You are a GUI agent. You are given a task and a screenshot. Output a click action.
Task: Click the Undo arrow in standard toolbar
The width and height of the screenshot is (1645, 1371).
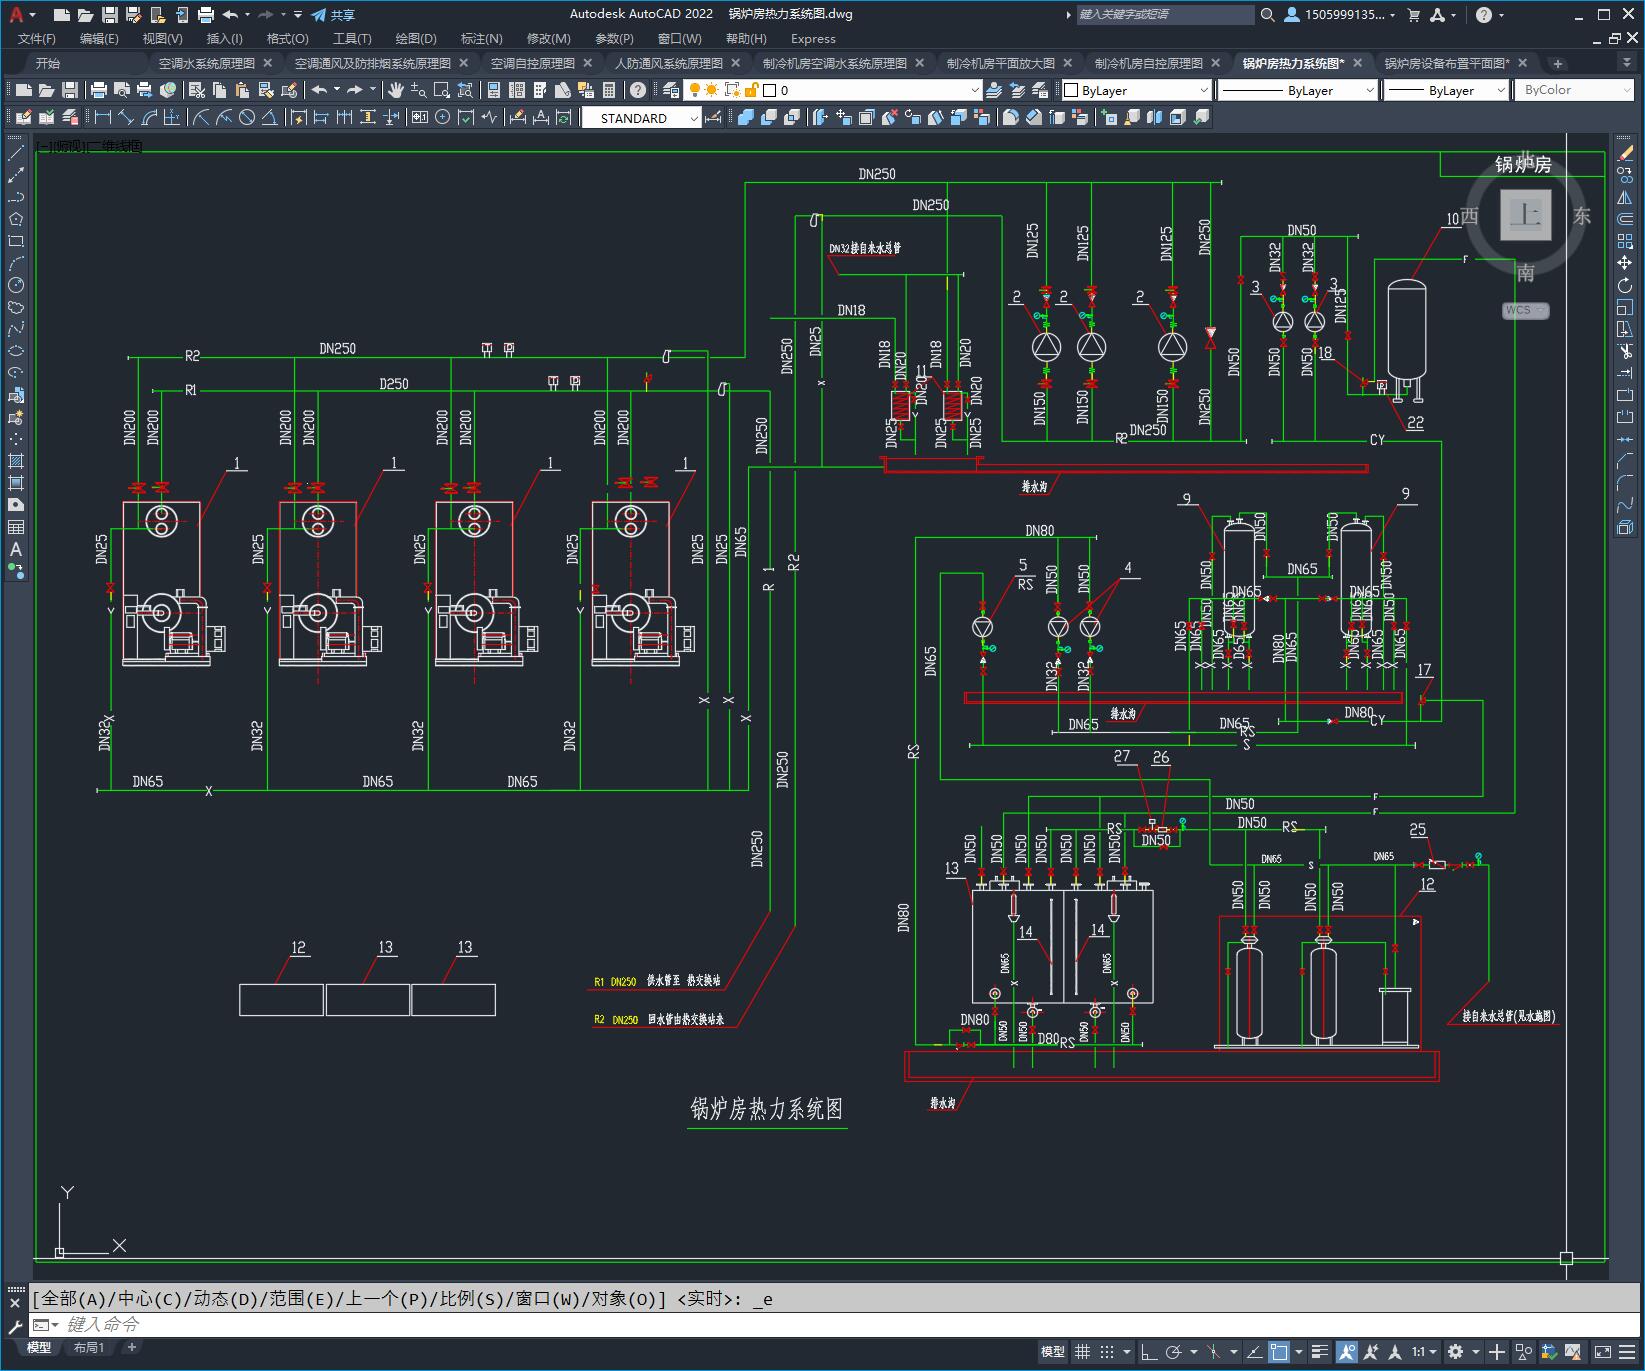319,90
